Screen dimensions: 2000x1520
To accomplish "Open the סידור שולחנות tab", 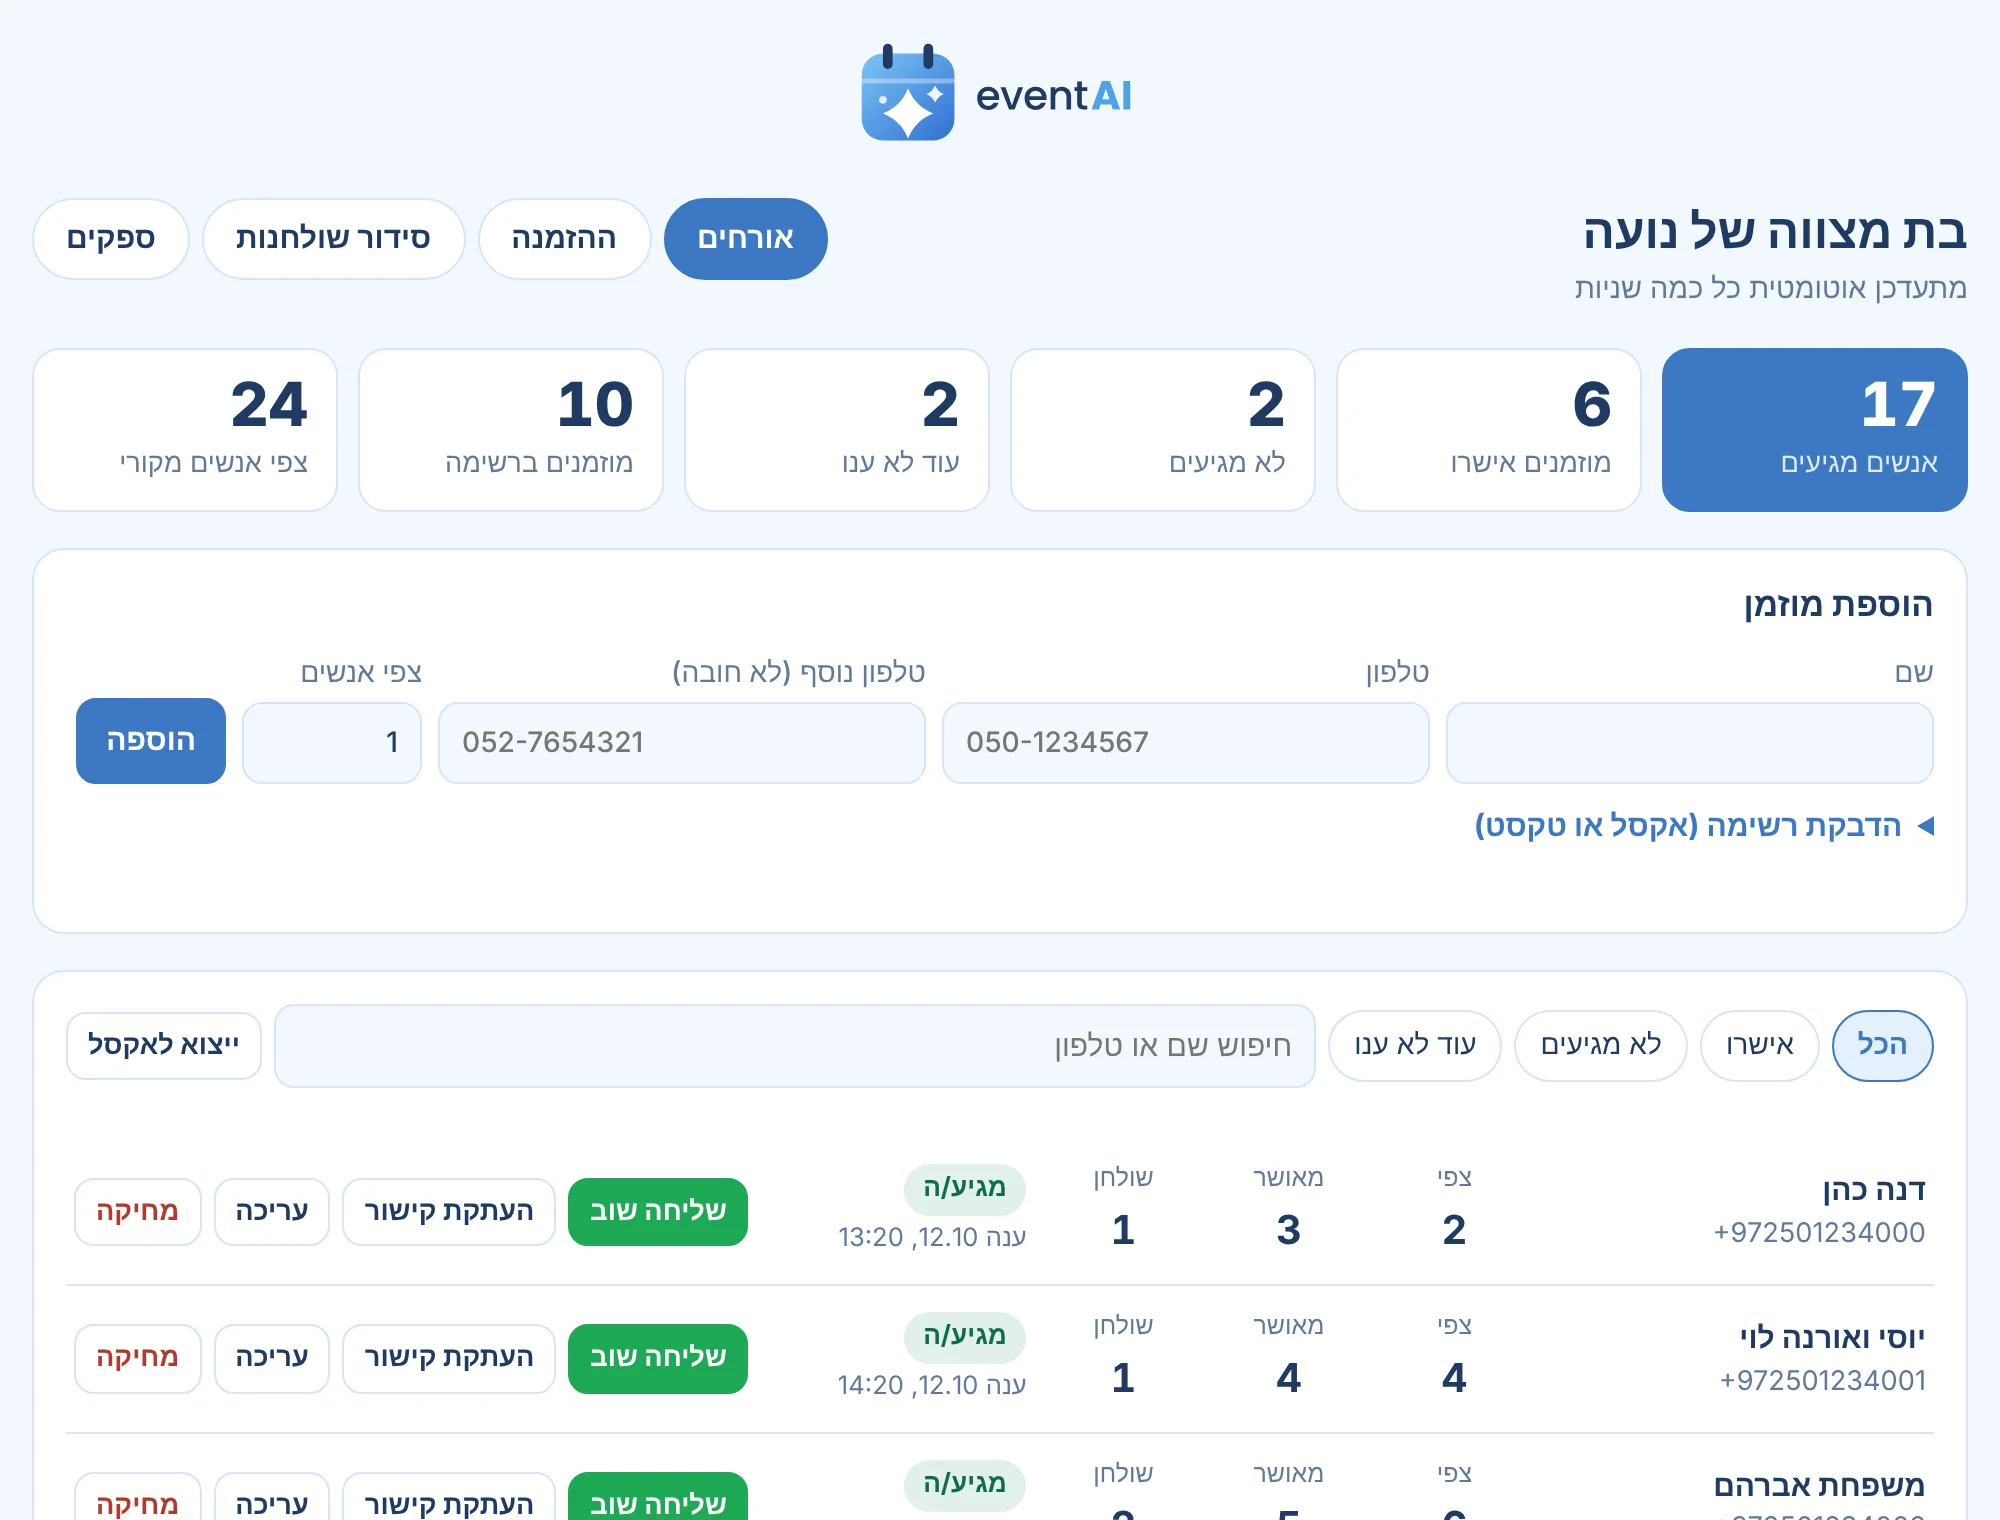I will click(333, 239).
